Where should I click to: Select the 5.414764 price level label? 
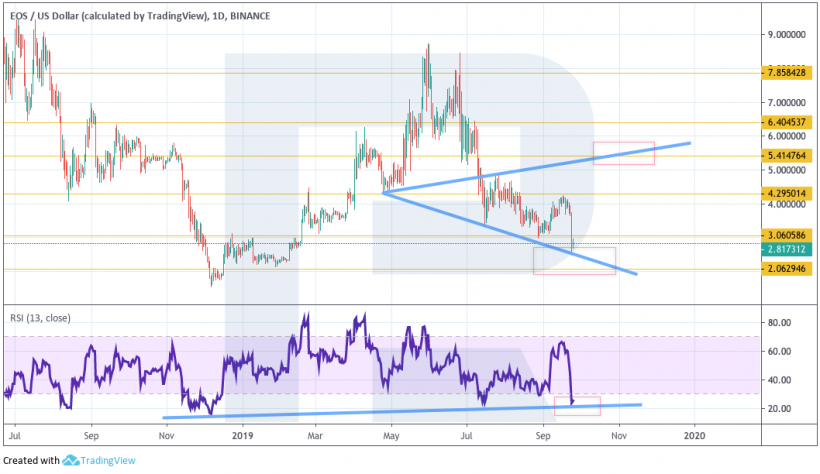coord(784,157)
